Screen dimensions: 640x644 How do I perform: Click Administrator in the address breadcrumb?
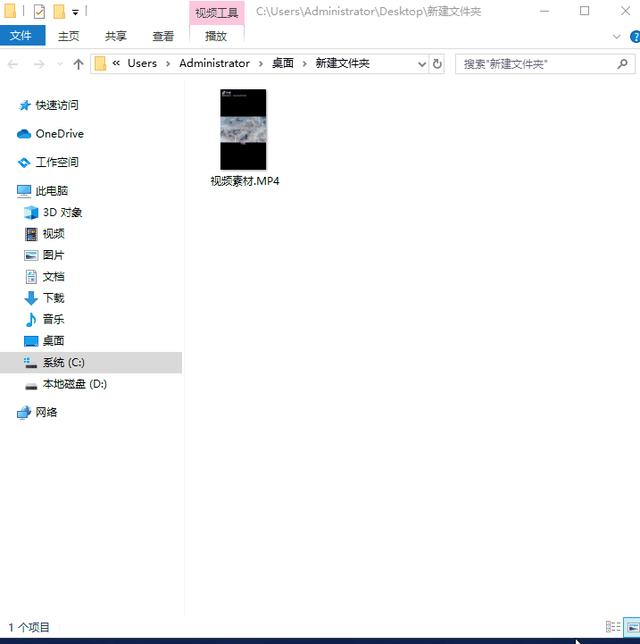tap(214, 63)
